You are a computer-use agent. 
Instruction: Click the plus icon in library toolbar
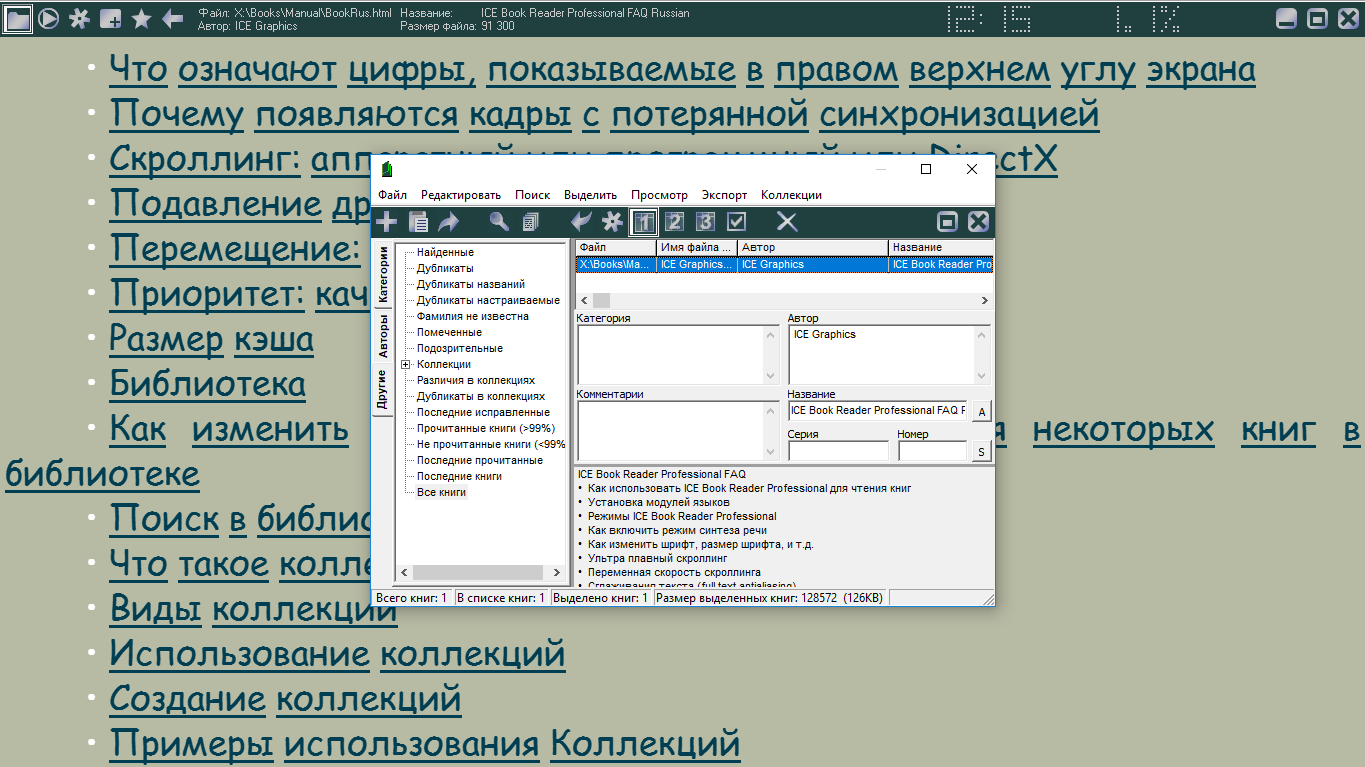coord(387,222)
